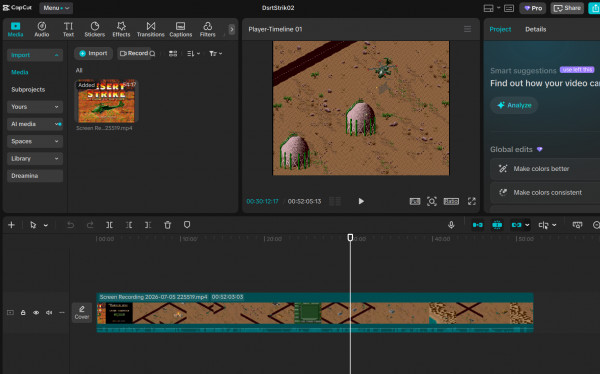Toggle track visibility eye icon
Image resolution: width=600 pixels, height=374 pixels.
pyautogui.click(x=36, y=313)
